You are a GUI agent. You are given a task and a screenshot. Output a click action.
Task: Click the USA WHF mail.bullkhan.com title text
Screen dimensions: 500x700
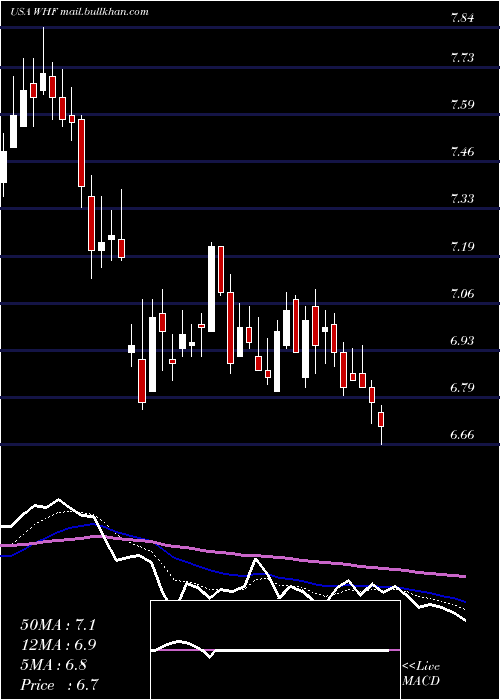pyautogui.click(x=79, y=12)
